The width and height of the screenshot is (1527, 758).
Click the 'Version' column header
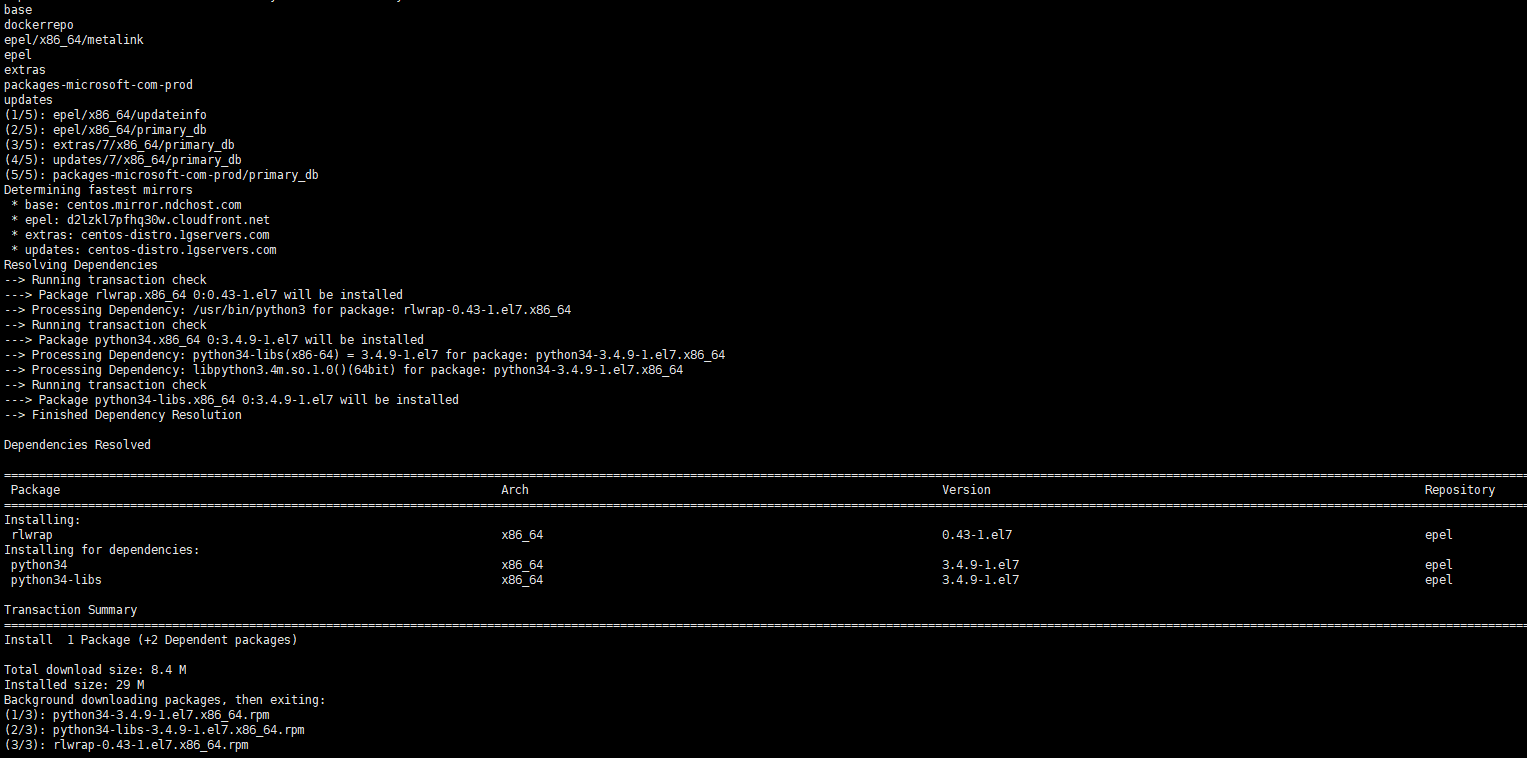pyautogui.click(x=966, y=490)
